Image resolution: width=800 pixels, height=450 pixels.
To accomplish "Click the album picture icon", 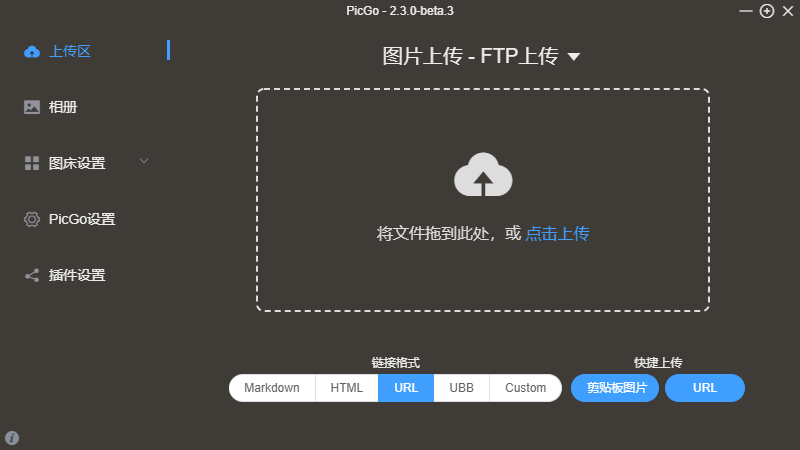I will (x=32, y=107).
